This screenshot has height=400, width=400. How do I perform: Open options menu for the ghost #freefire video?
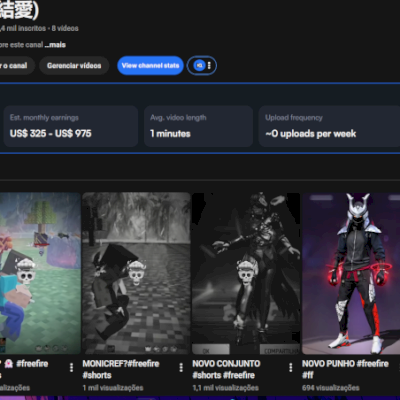click(71, 367)
